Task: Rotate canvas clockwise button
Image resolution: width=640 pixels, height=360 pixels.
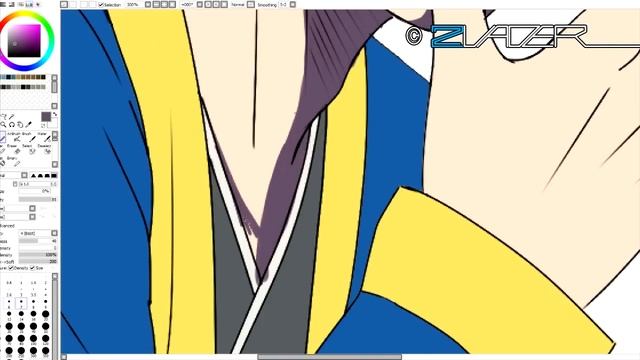Action: click(216, 4)
